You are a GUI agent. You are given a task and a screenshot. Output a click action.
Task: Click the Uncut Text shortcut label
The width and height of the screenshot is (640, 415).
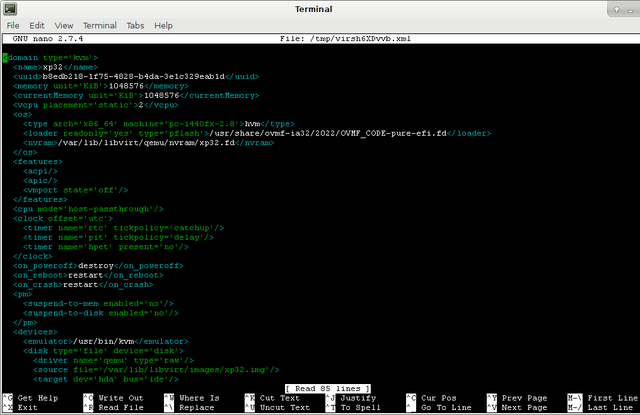tap(285, 407)
